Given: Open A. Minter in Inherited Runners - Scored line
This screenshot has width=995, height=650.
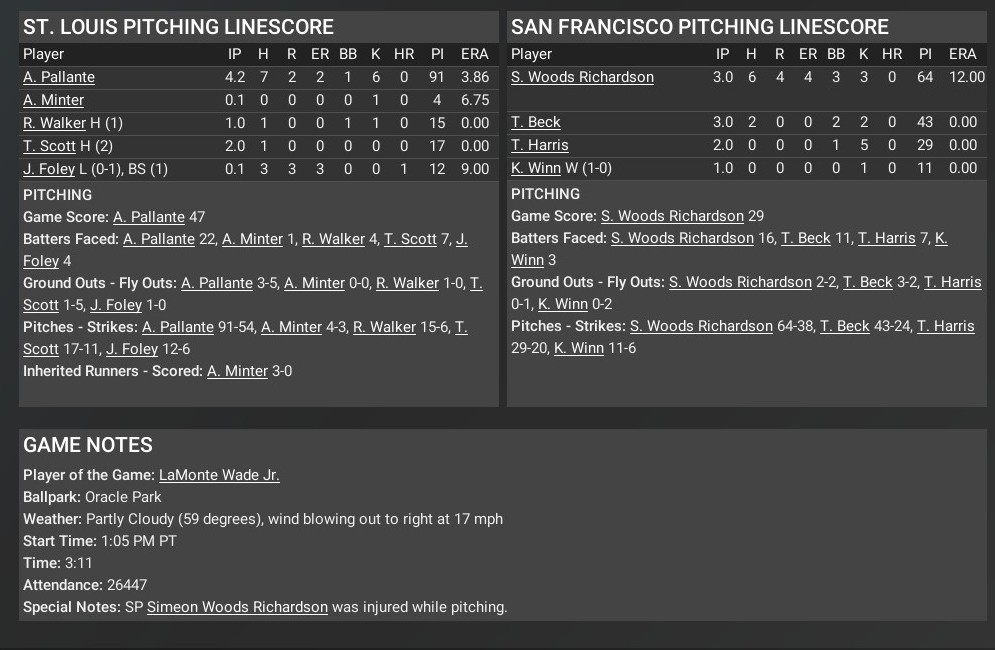Looking at the screenshot, I should (x=237, y=371).
